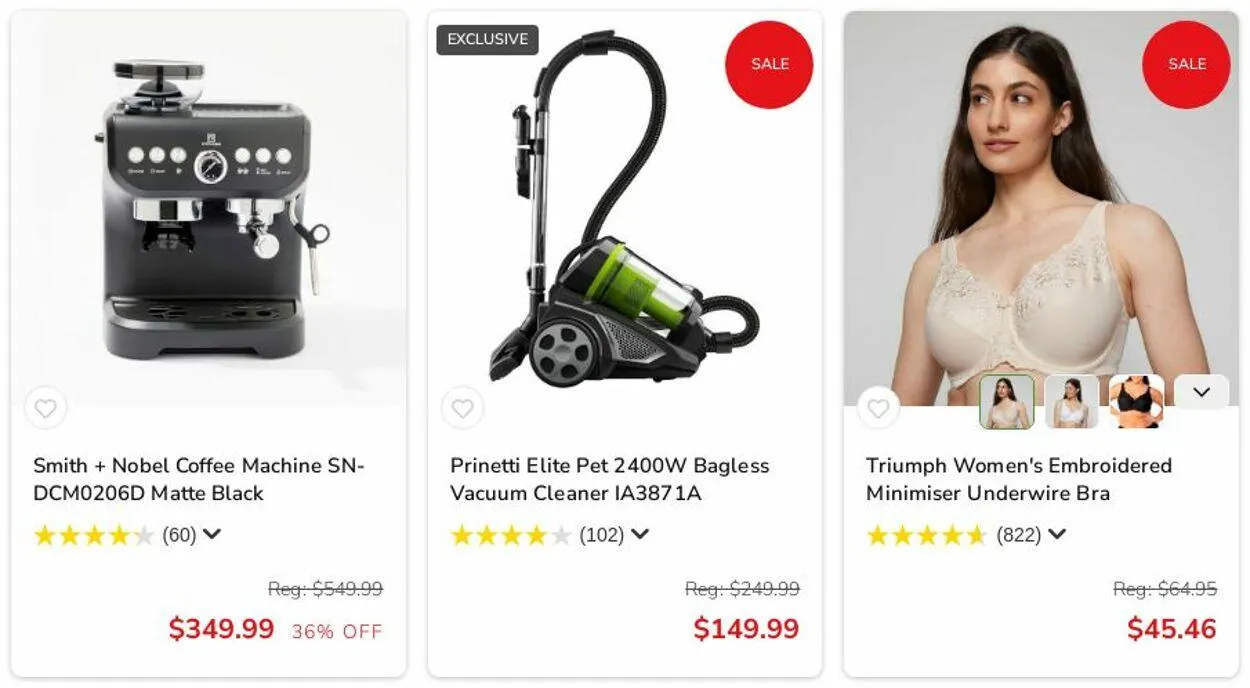Click the coffee machine product image
1250x688 pixels.
point(209,208)
